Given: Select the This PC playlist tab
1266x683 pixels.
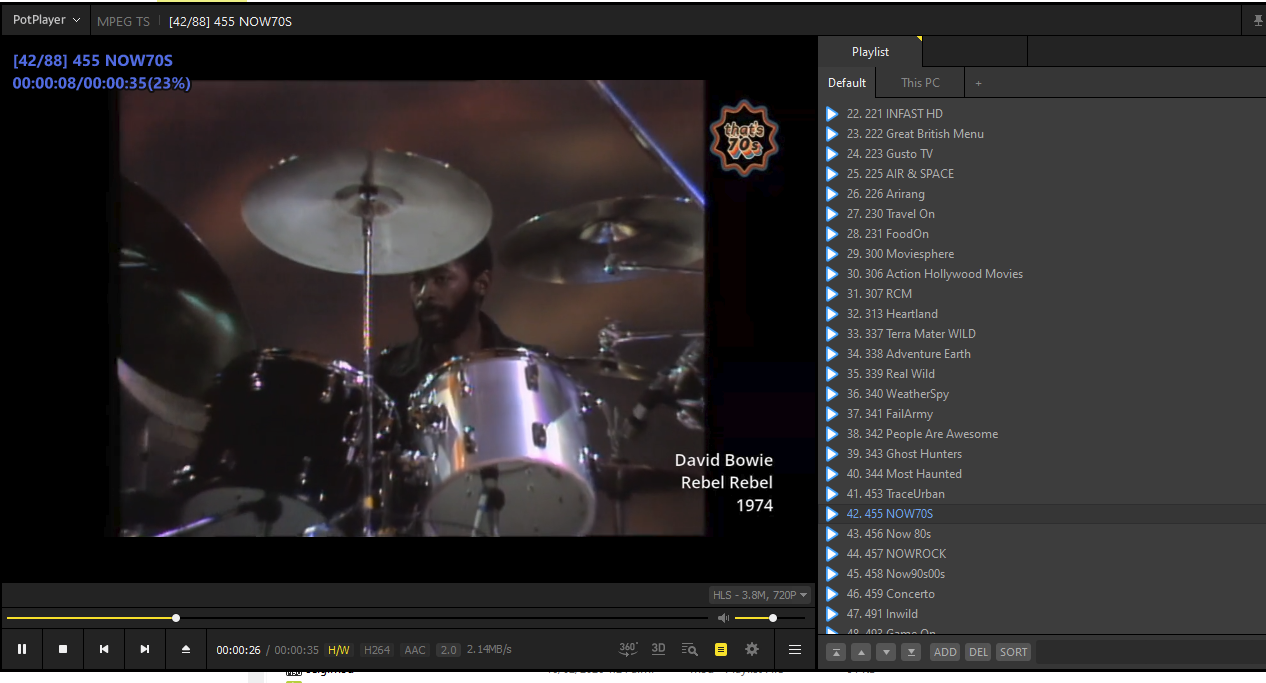Looking at the screenshot, I should click(x=920, y=83).
